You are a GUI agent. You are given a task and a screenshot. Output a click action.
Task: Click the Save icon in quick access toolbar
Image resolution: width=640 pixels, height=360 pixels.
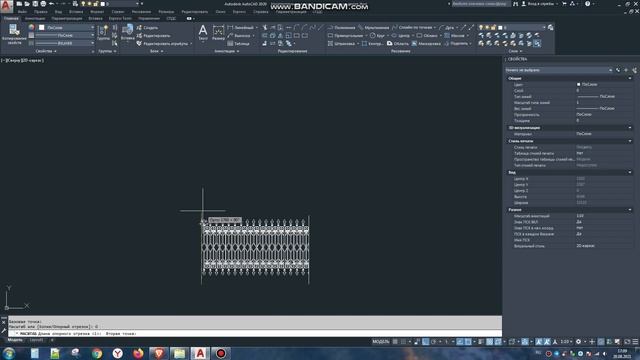tap(35, 4)
